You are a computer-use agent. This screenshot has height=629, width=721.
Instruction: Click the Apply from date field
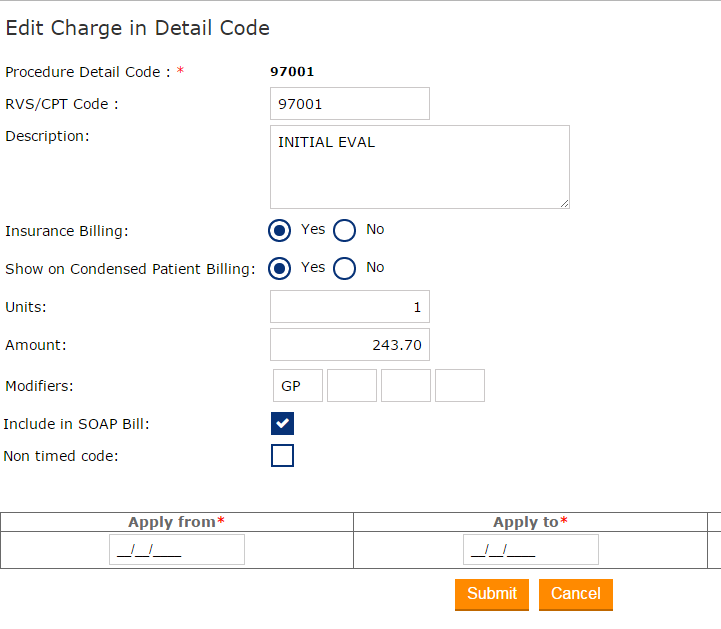click(x=176, y=550)
